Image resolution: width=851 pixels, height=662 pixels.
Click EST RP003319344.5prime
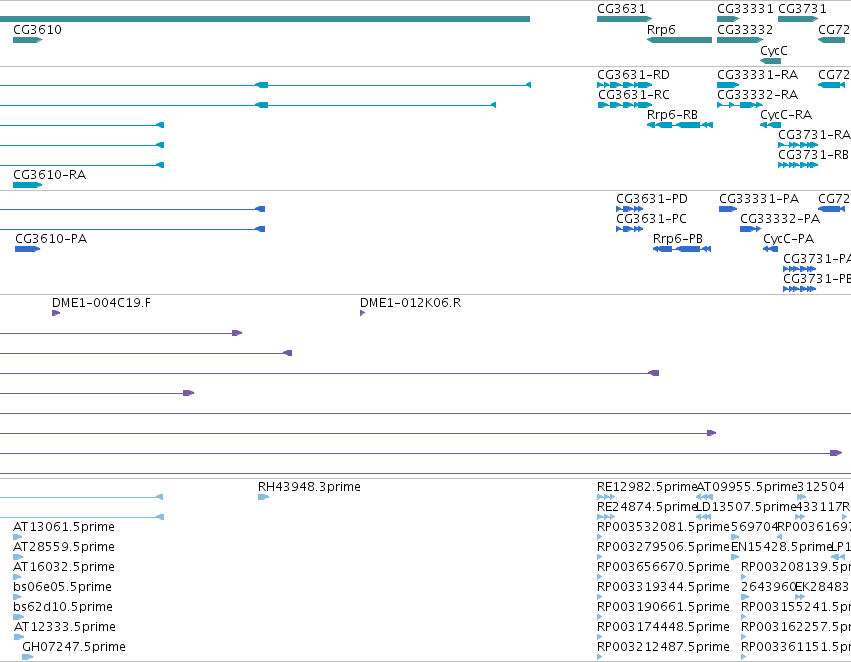pos(600,597)
